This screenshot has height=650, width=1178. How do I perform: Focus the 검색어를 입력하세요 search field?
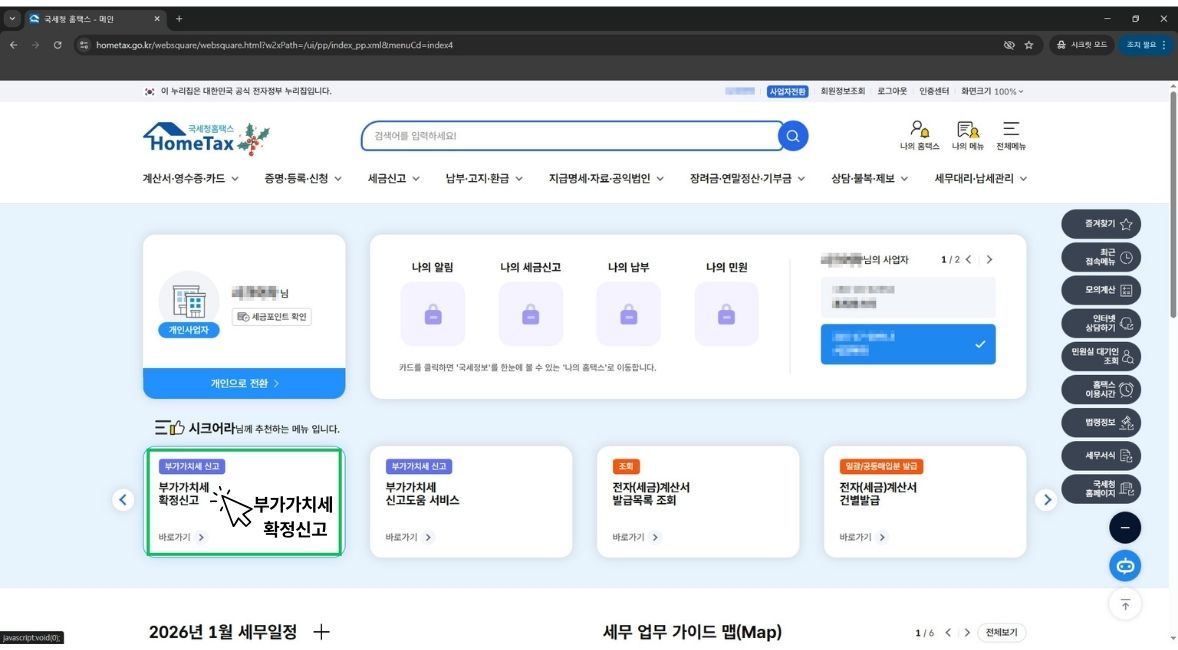click(x=571, y=136)
